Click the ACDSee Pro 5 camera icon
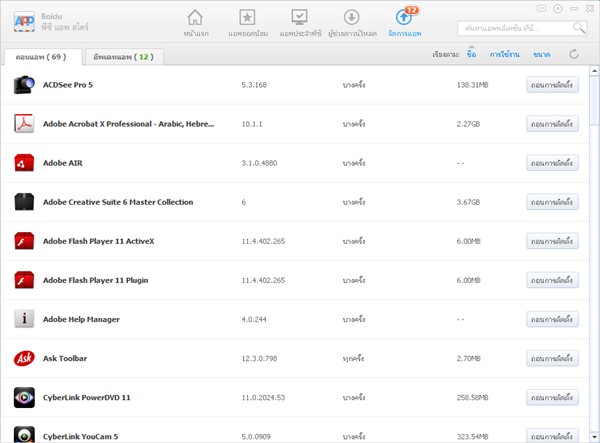This screenshot has width=600, height=443. 24,85
